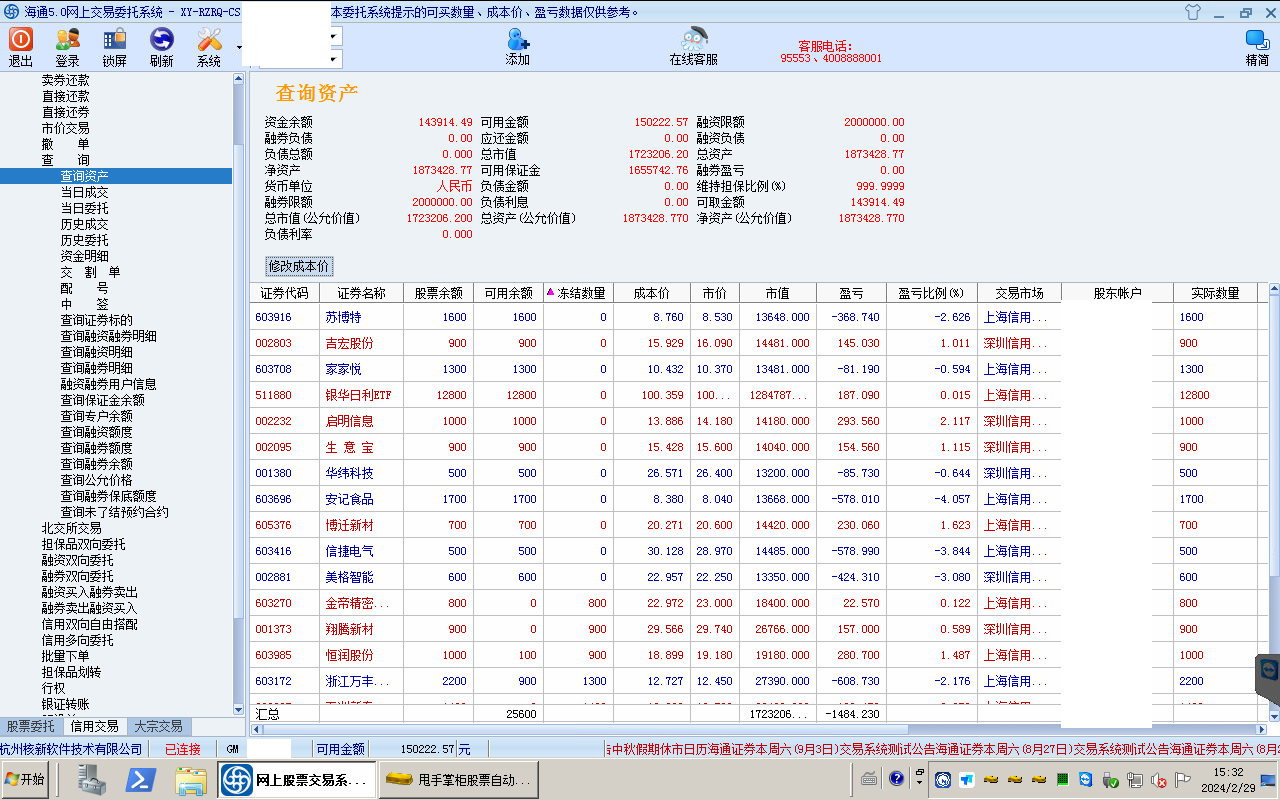Screen dimensions: 1280x800
Task: Expand the dropdown arrow next to 系统
Action: tap(239, 47)
